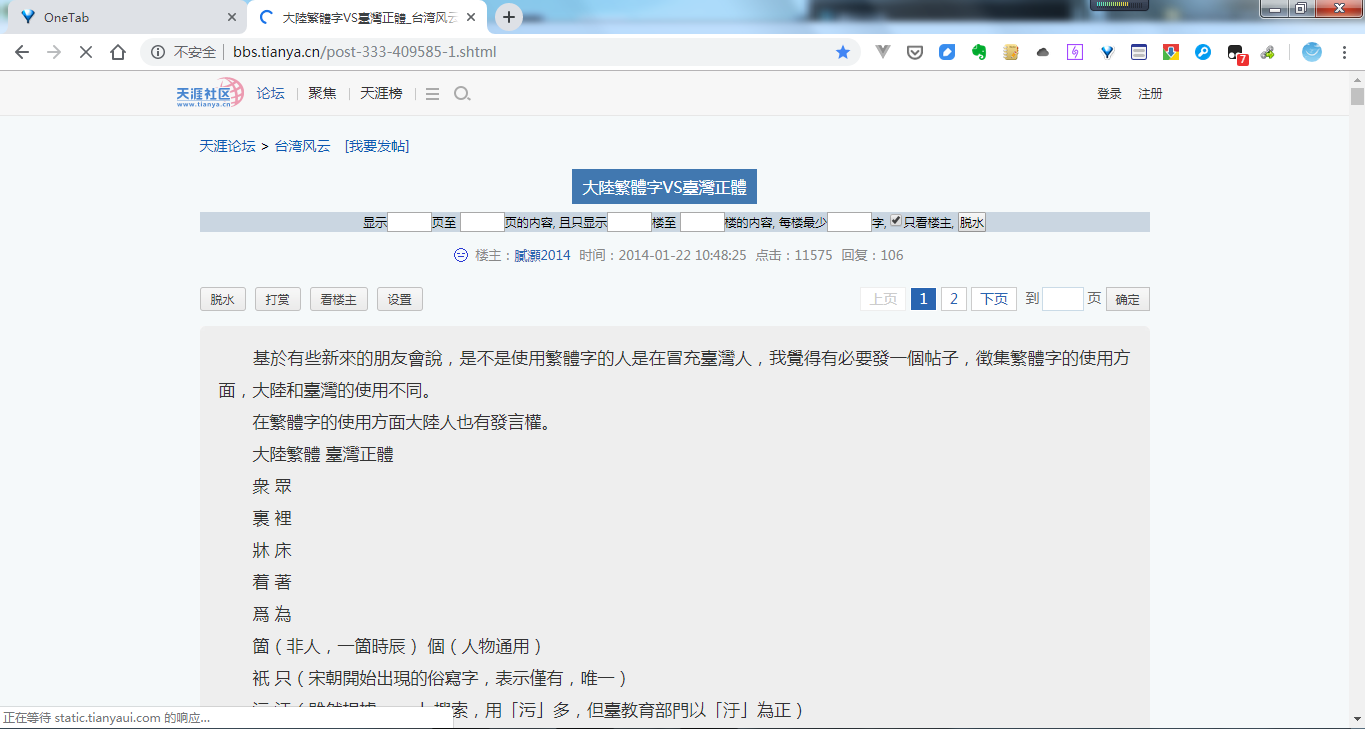Stop loading the current page
This screenshot has width=1365, height=729.
pos(85,52)
